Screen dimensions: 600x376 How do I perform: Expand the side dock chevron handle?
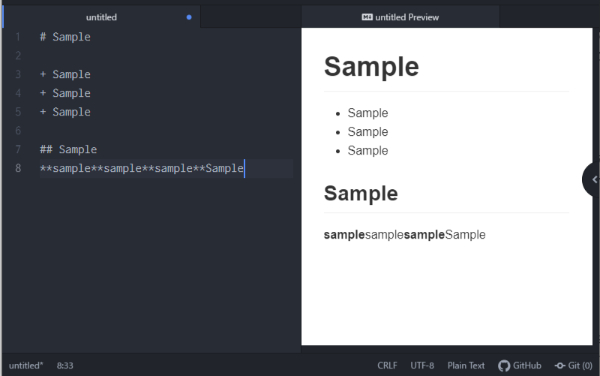592,179
